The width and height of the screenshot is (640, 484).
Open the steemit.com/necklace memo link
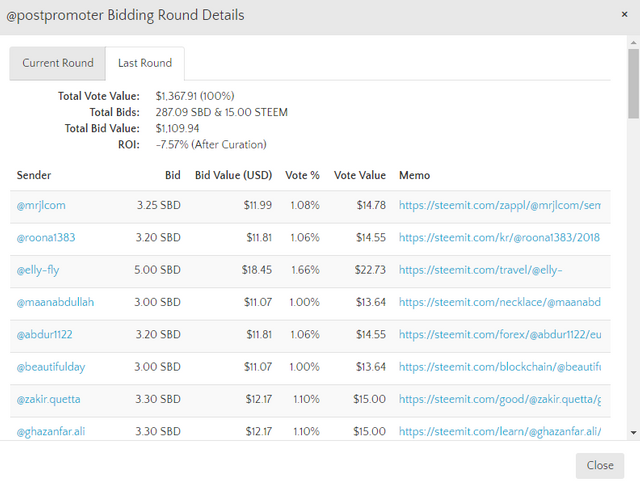tap(500, 302)
